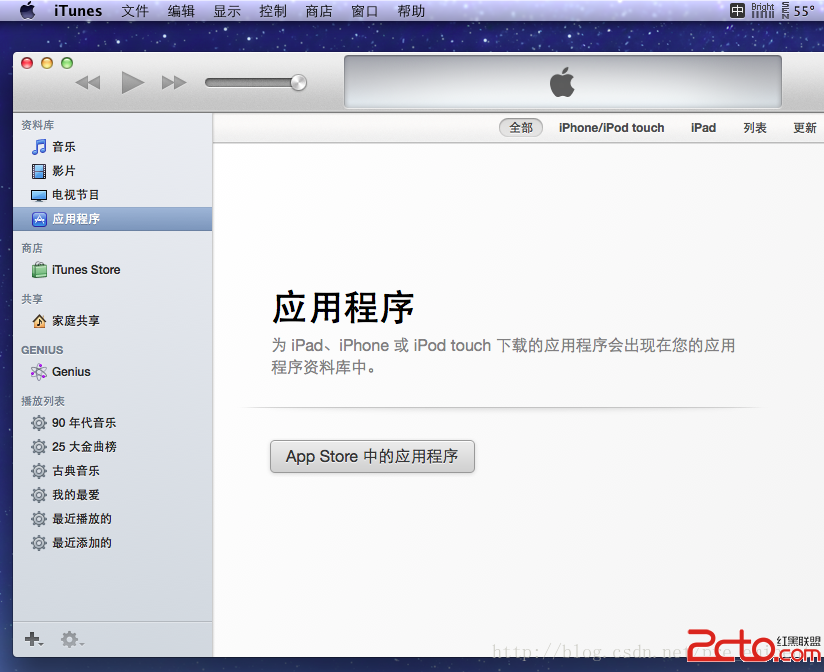The image size is (824, 672).
Task: Open the Music library icon
Action: pos(39,147)
